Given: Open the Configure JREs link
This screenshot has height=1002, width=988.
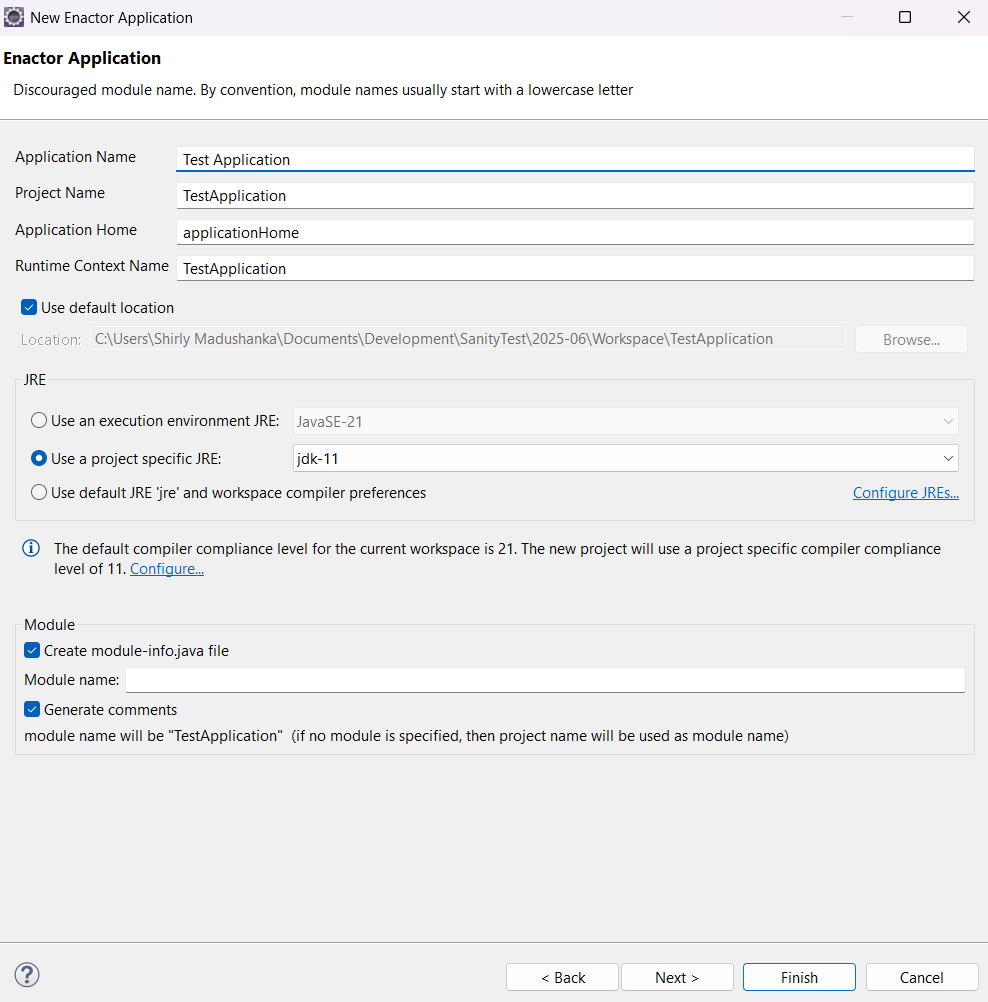Looking at the screenshot, I should coord(905,492).
